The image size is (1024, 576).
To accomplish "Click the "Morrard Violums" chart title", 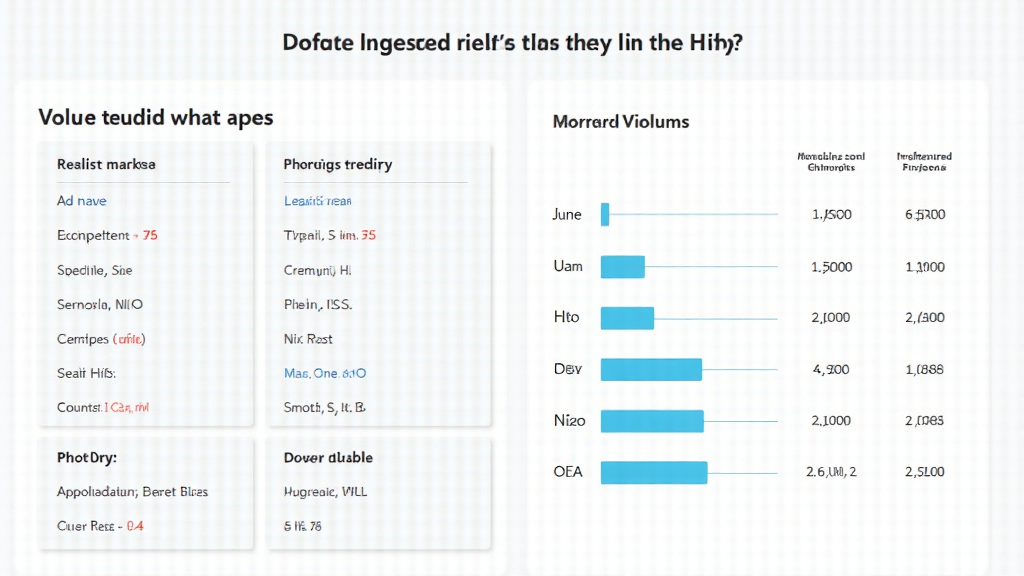I will click(x=620, y=122).
